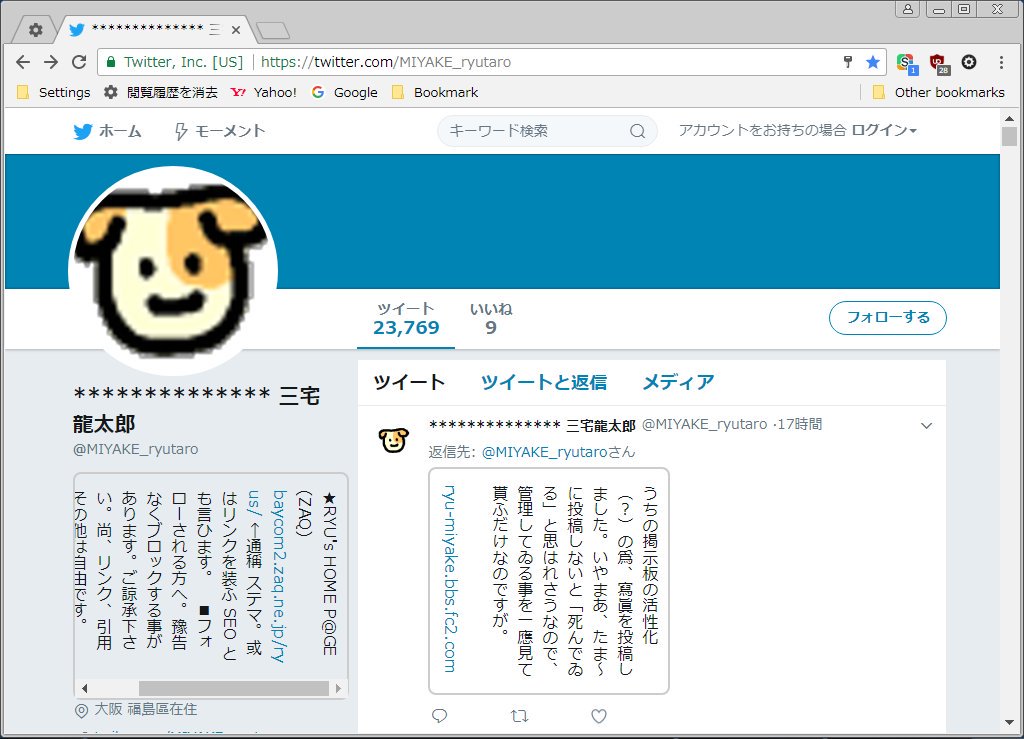Open ryu-miyake.bbs.fc2.com link in tweet
The height and width of the screenshot is (739, 1024).
pyautogui.click(x=449, y=578)
